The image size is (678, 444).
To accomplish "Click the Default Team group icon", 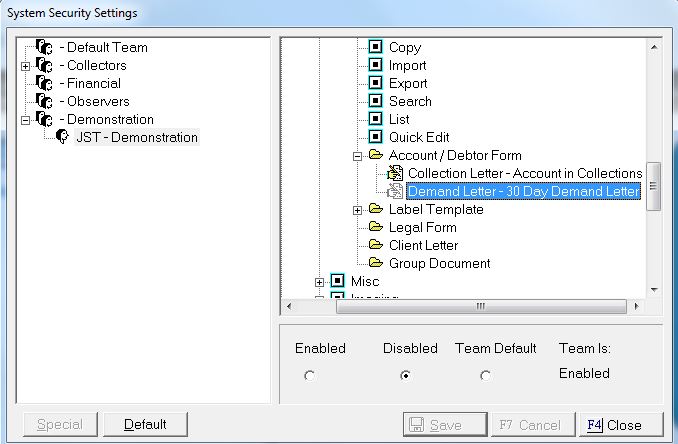I will tap(43, 47).
